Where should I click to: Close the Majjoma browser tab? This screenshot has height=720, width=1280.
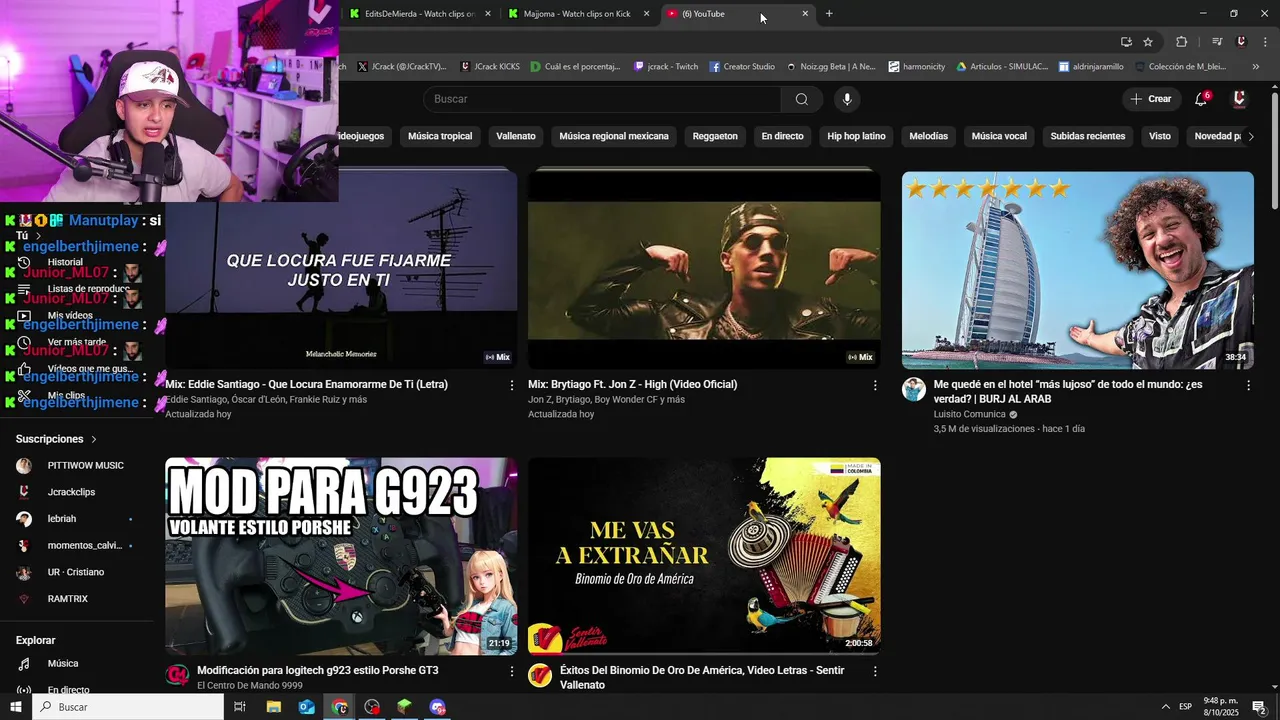point(646,14)
